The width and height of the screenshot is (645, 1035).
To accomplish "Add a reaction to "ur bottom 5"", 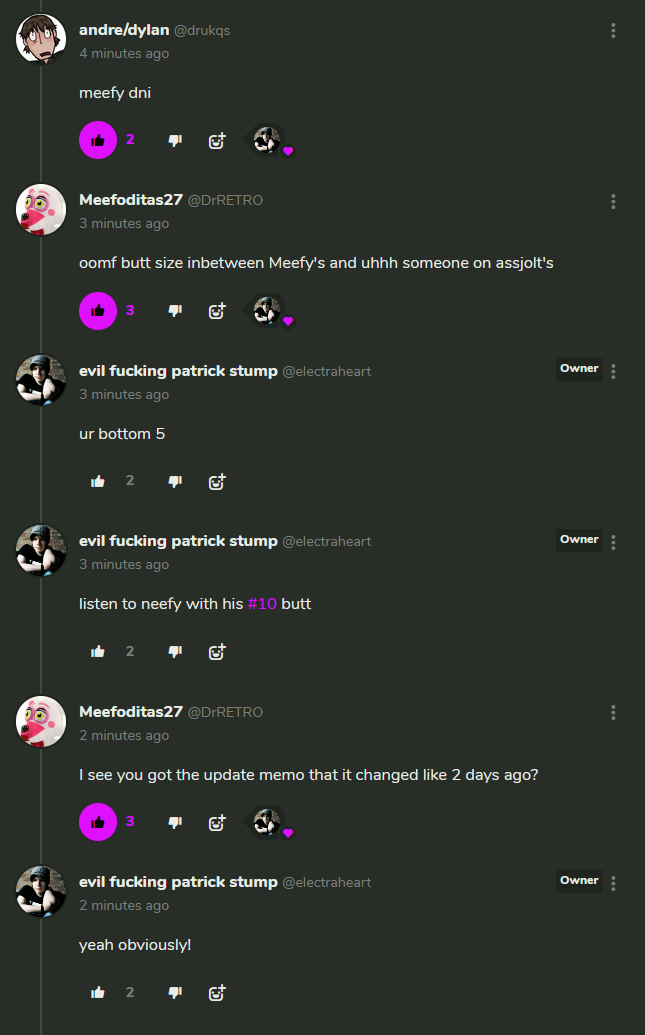I will [217, 482].
